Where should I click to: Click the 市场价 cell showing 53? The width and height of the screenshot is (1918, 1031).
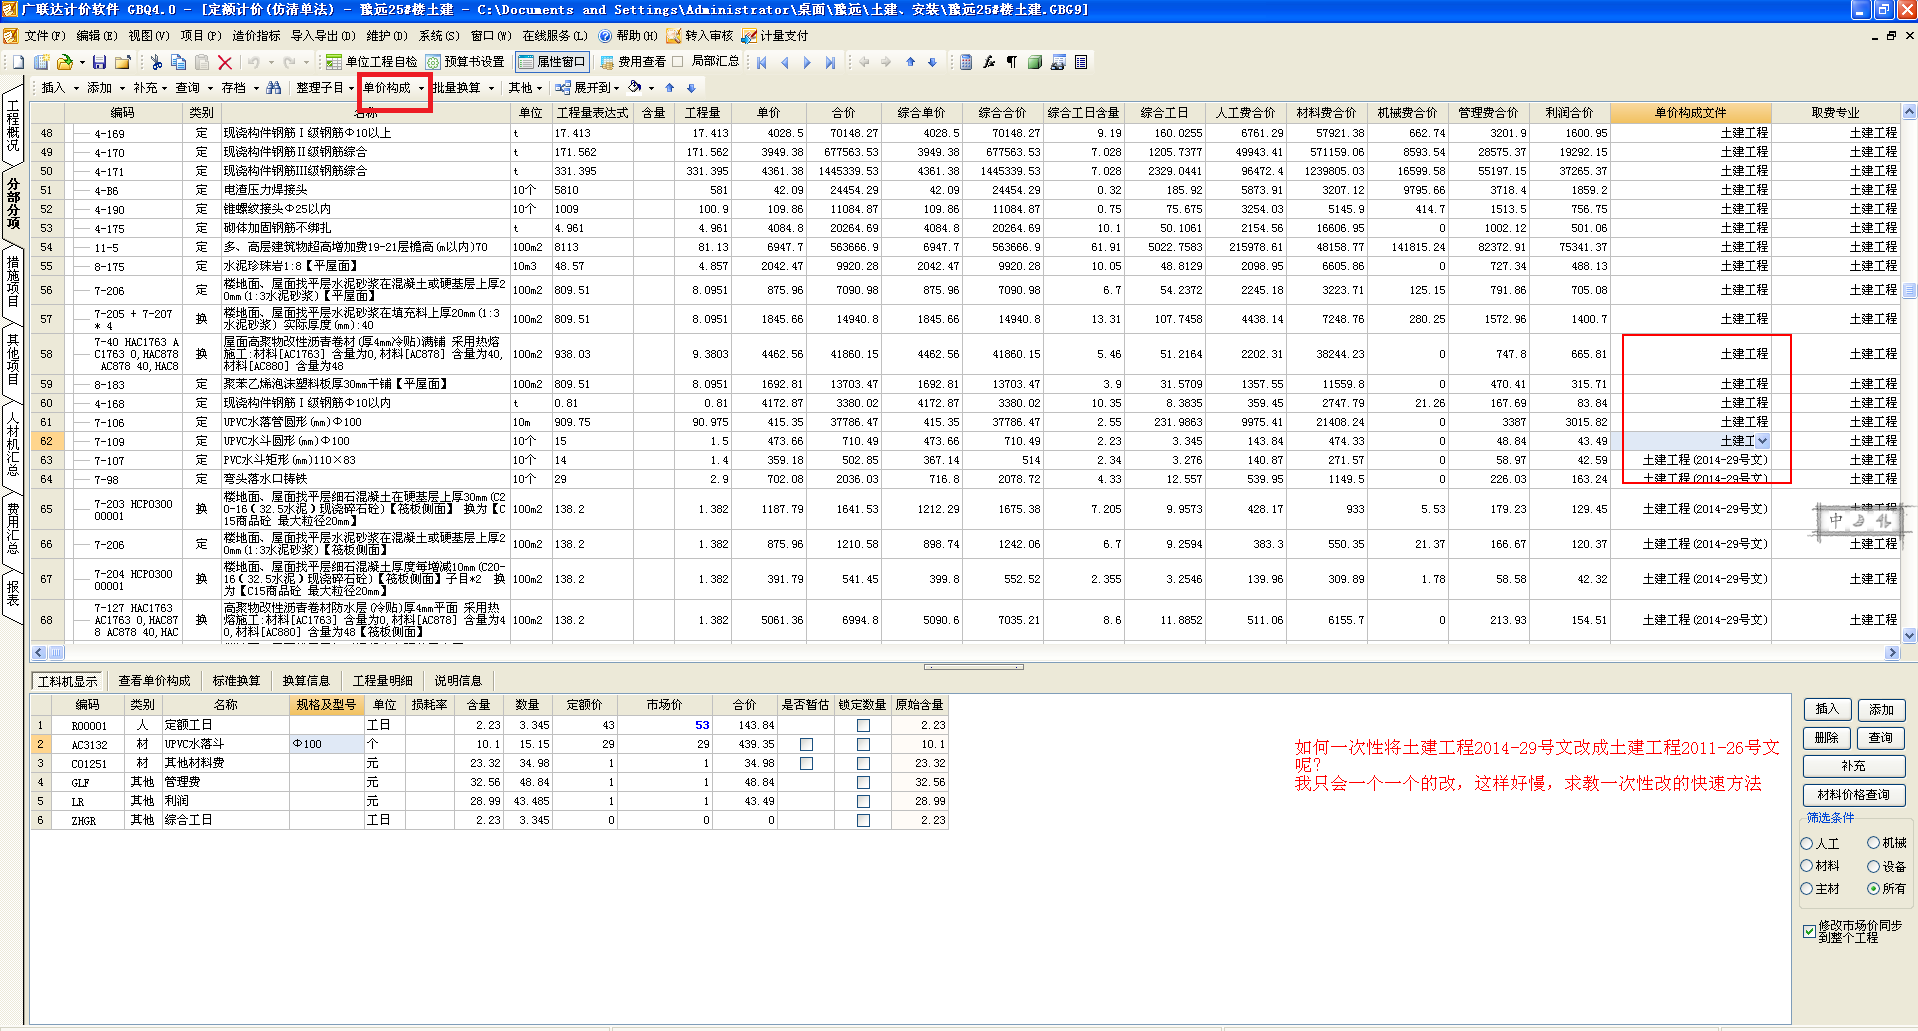(664, 726)
